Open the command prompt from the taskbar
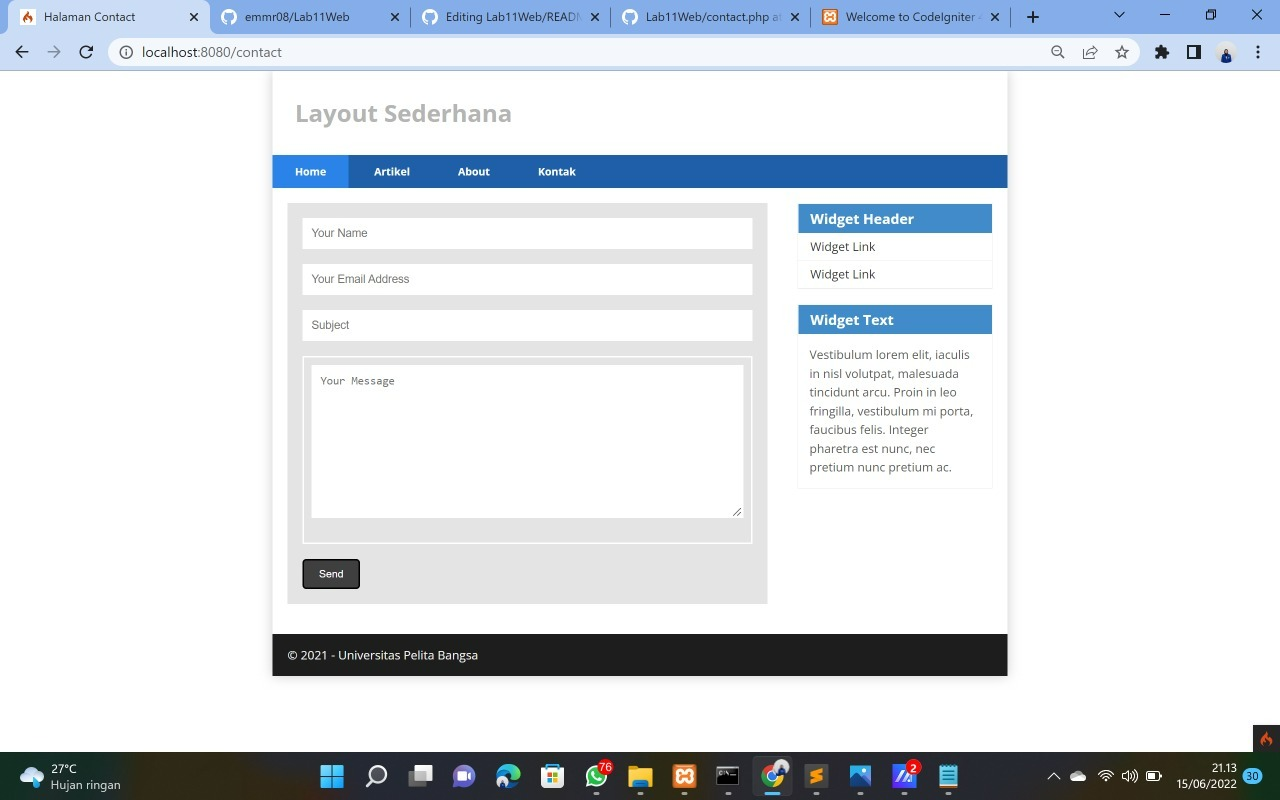1280x800 pixels. pyautogui.click(x=727, y=775)
